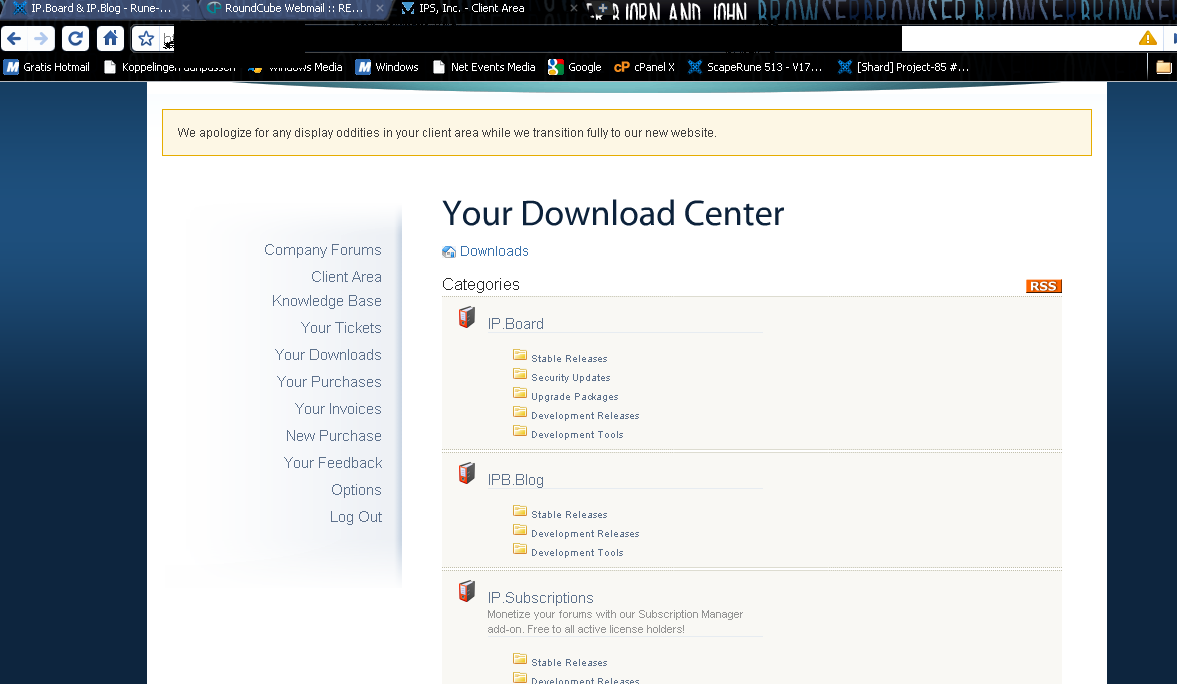Screen dimensions: 1177x684
Task: Click folder icon beside IP.Board Stable Releases
Action: [519, 354]
